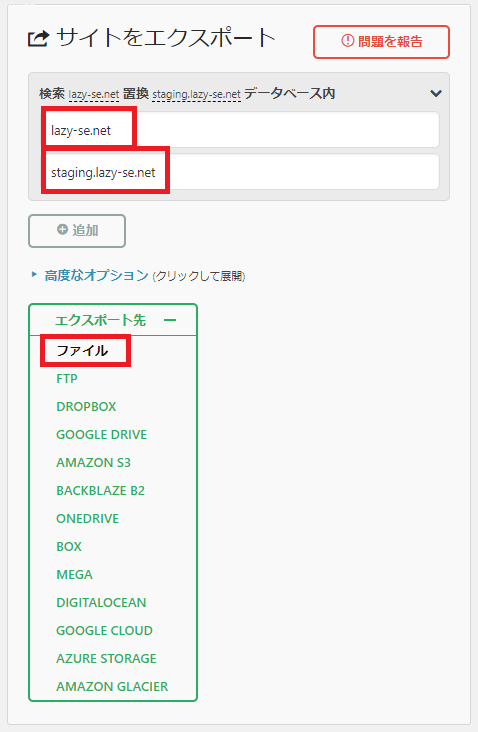Toggle the エクスポート先 dropdown header
This screenshot has height=732, width=478.
(x=113, y=320)
